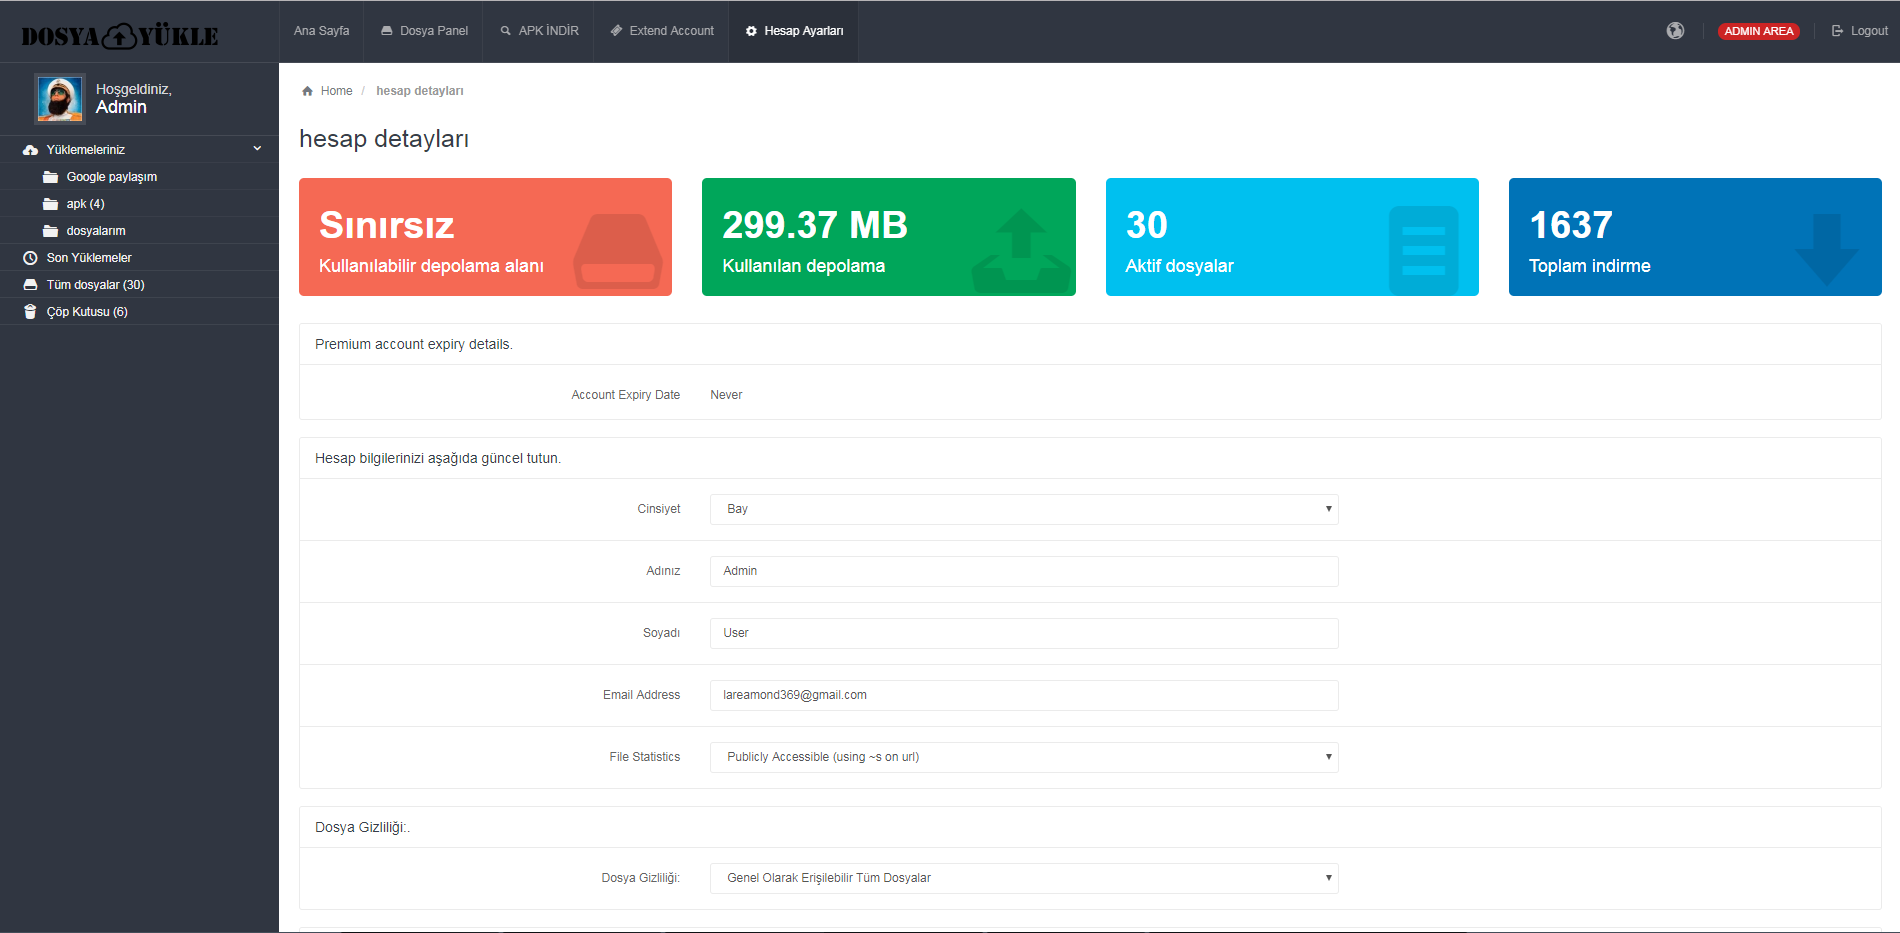This screenshot has width=1900, height=933.
Task: Click the Hoşgeldiniz, Admin text
Action: point(134,98)
